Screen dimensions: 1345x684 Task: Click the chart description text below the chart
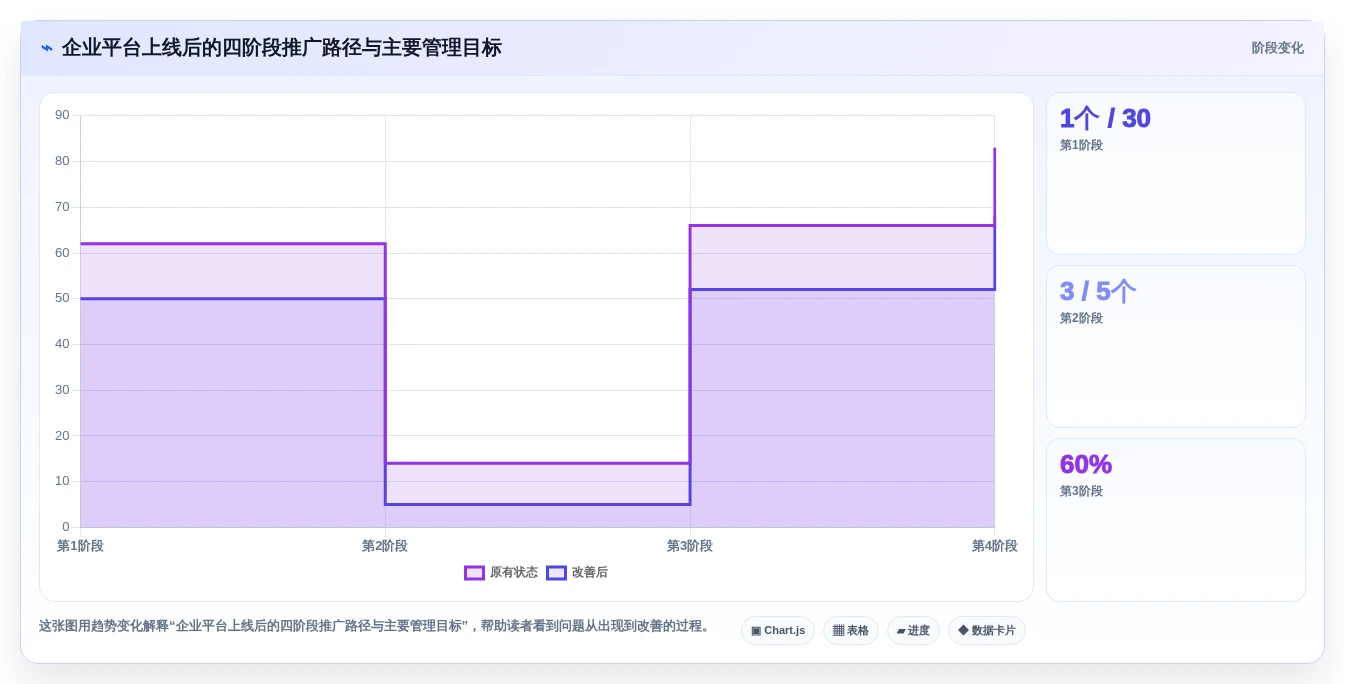tap(376, 626)
